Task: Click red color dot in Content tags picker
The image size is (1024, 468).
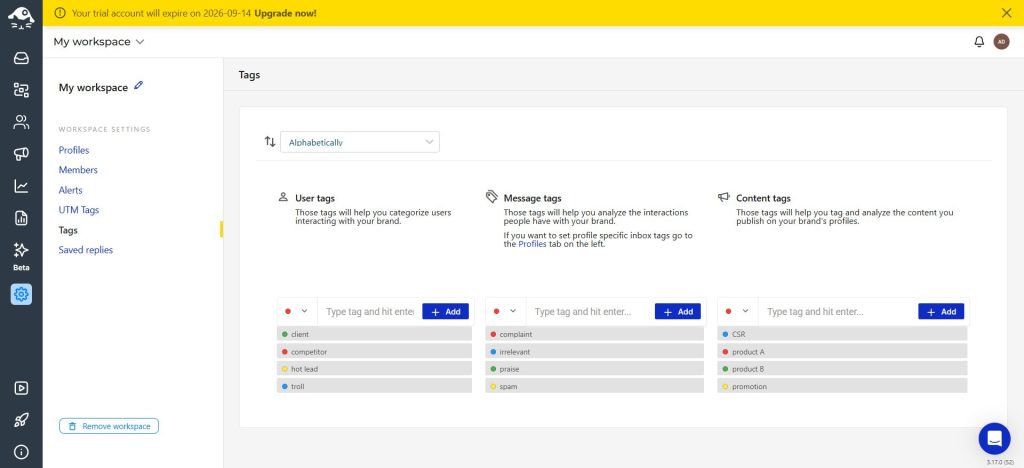Action: click(728, 311)
